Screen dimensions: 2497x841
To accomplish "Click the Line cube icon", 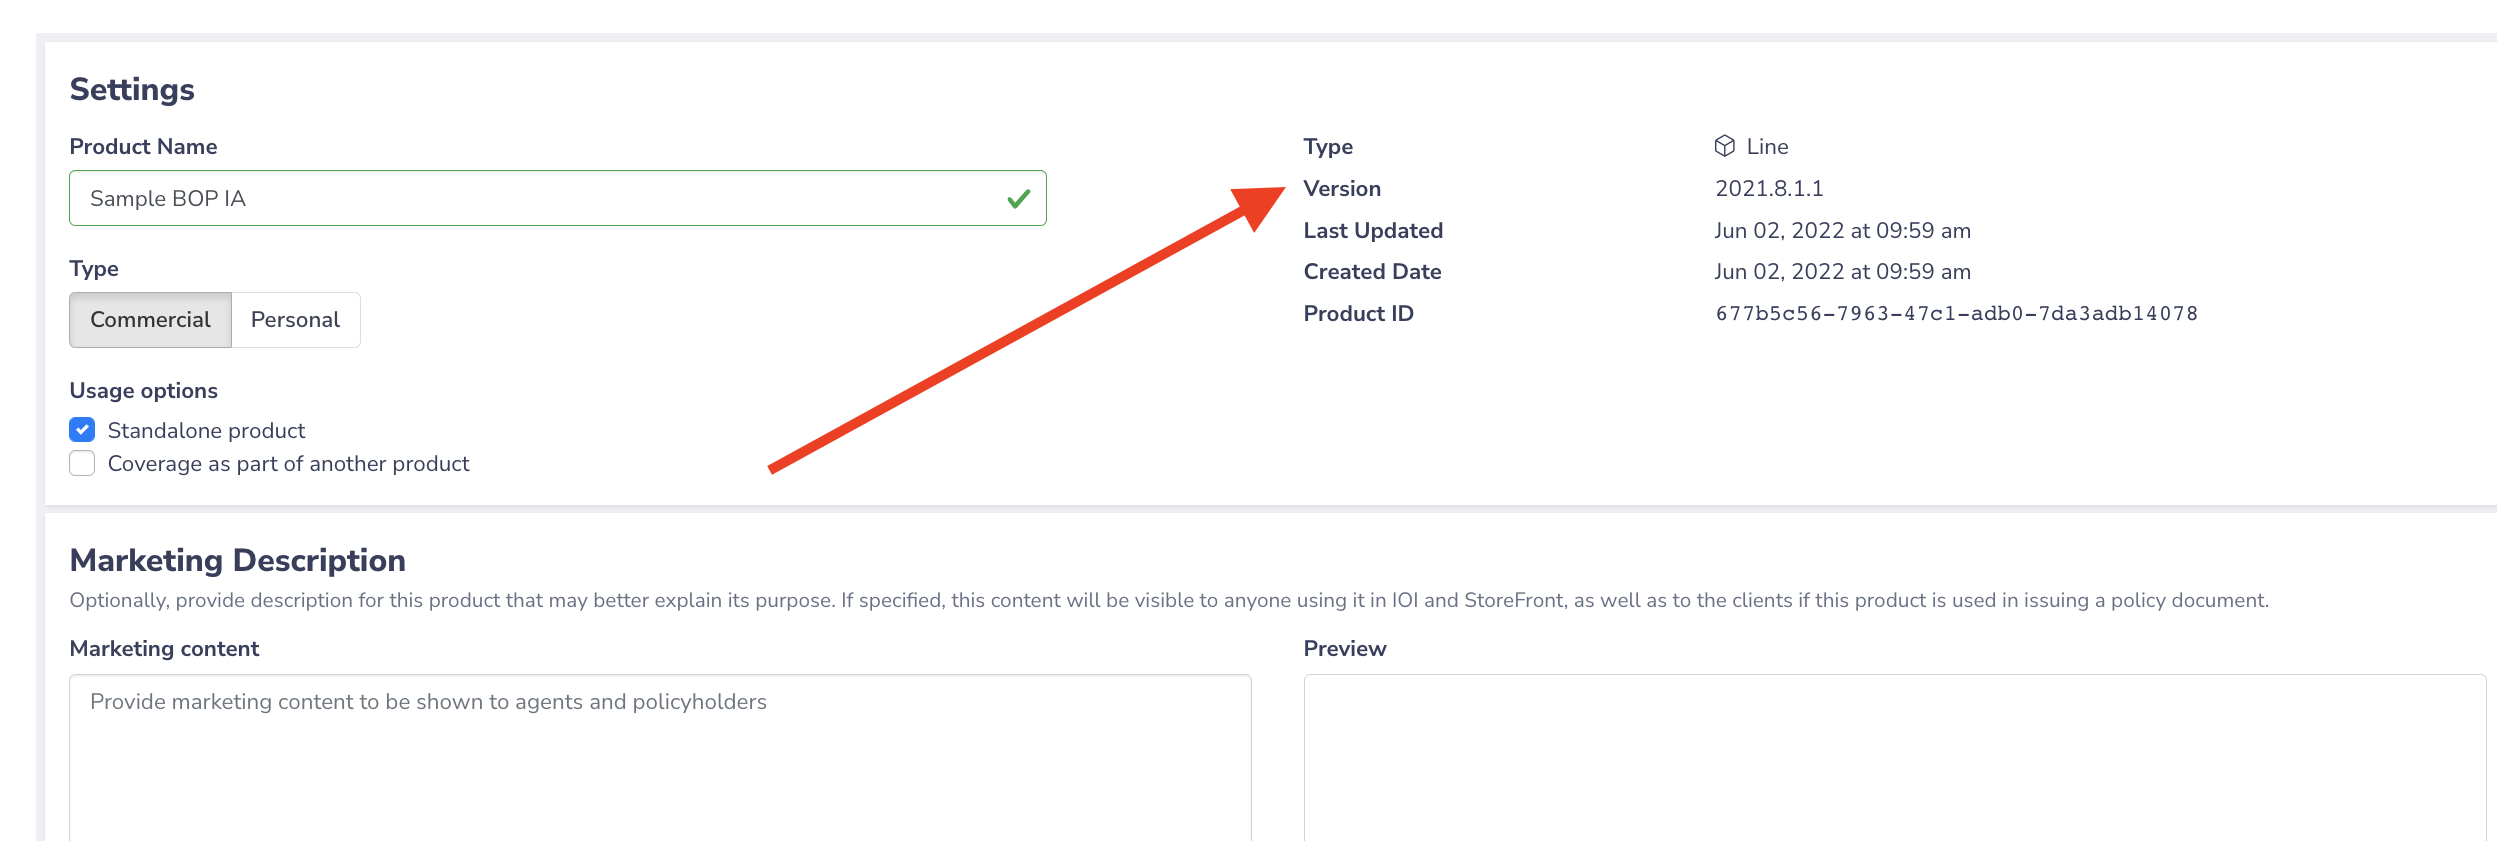I will pyautogui.click(x=1724, y=146).
